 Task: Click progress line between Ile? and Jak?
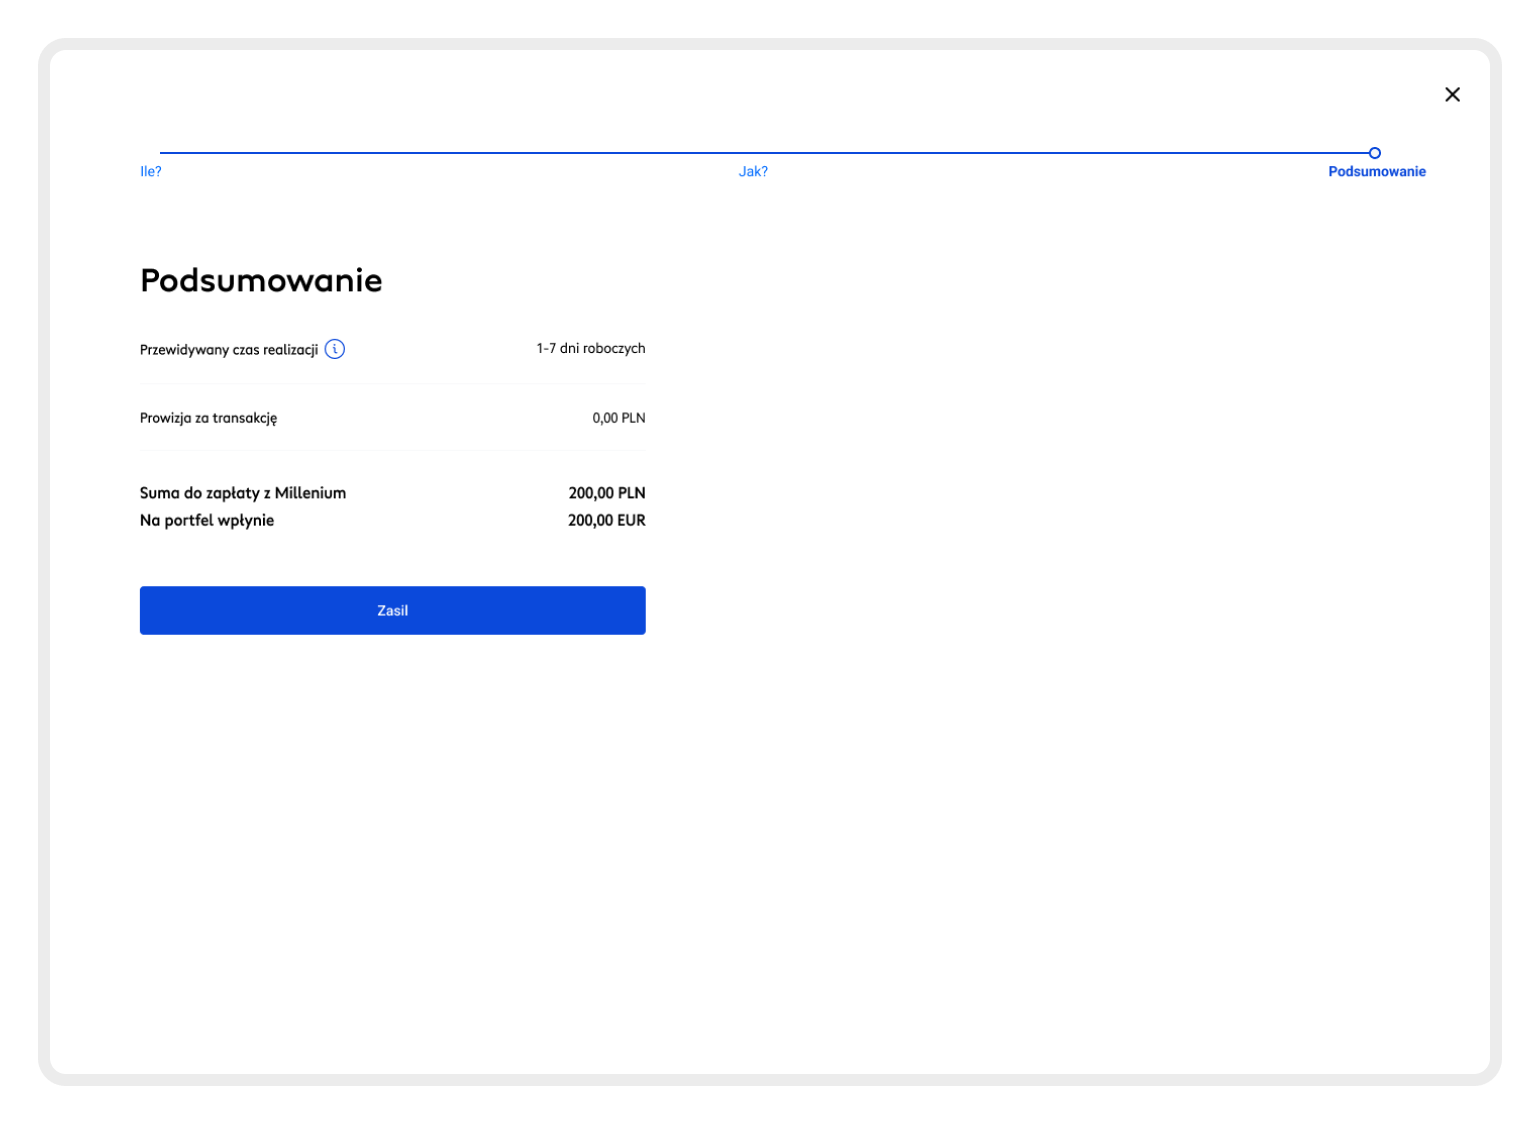(450, 153)
